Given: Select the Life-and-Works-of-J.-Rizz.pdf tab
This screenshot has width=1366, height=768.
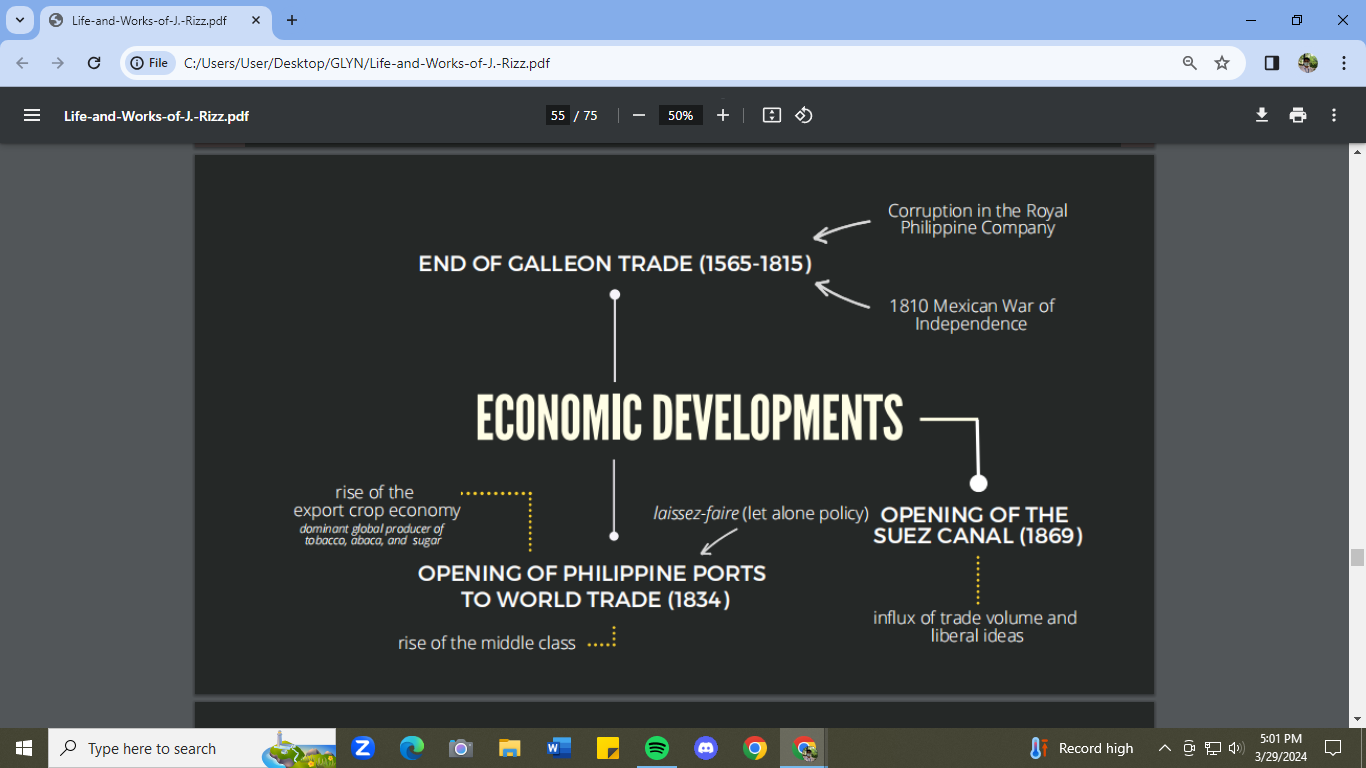Looking at the screenshot, I should (x=148, y=20).
